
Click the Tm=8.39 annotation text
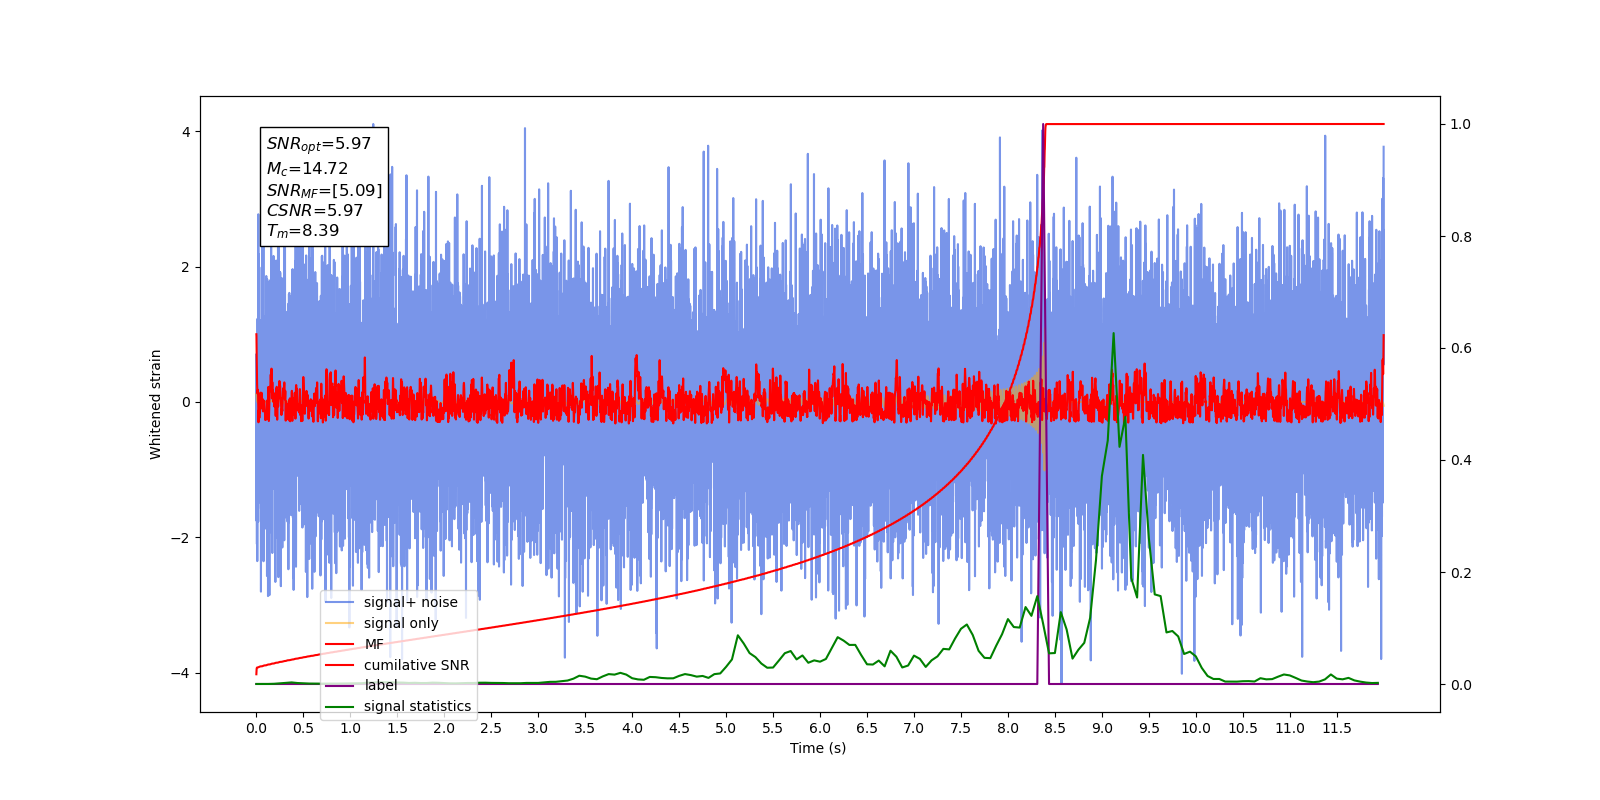pyautogui.click(x=303, y=231)
